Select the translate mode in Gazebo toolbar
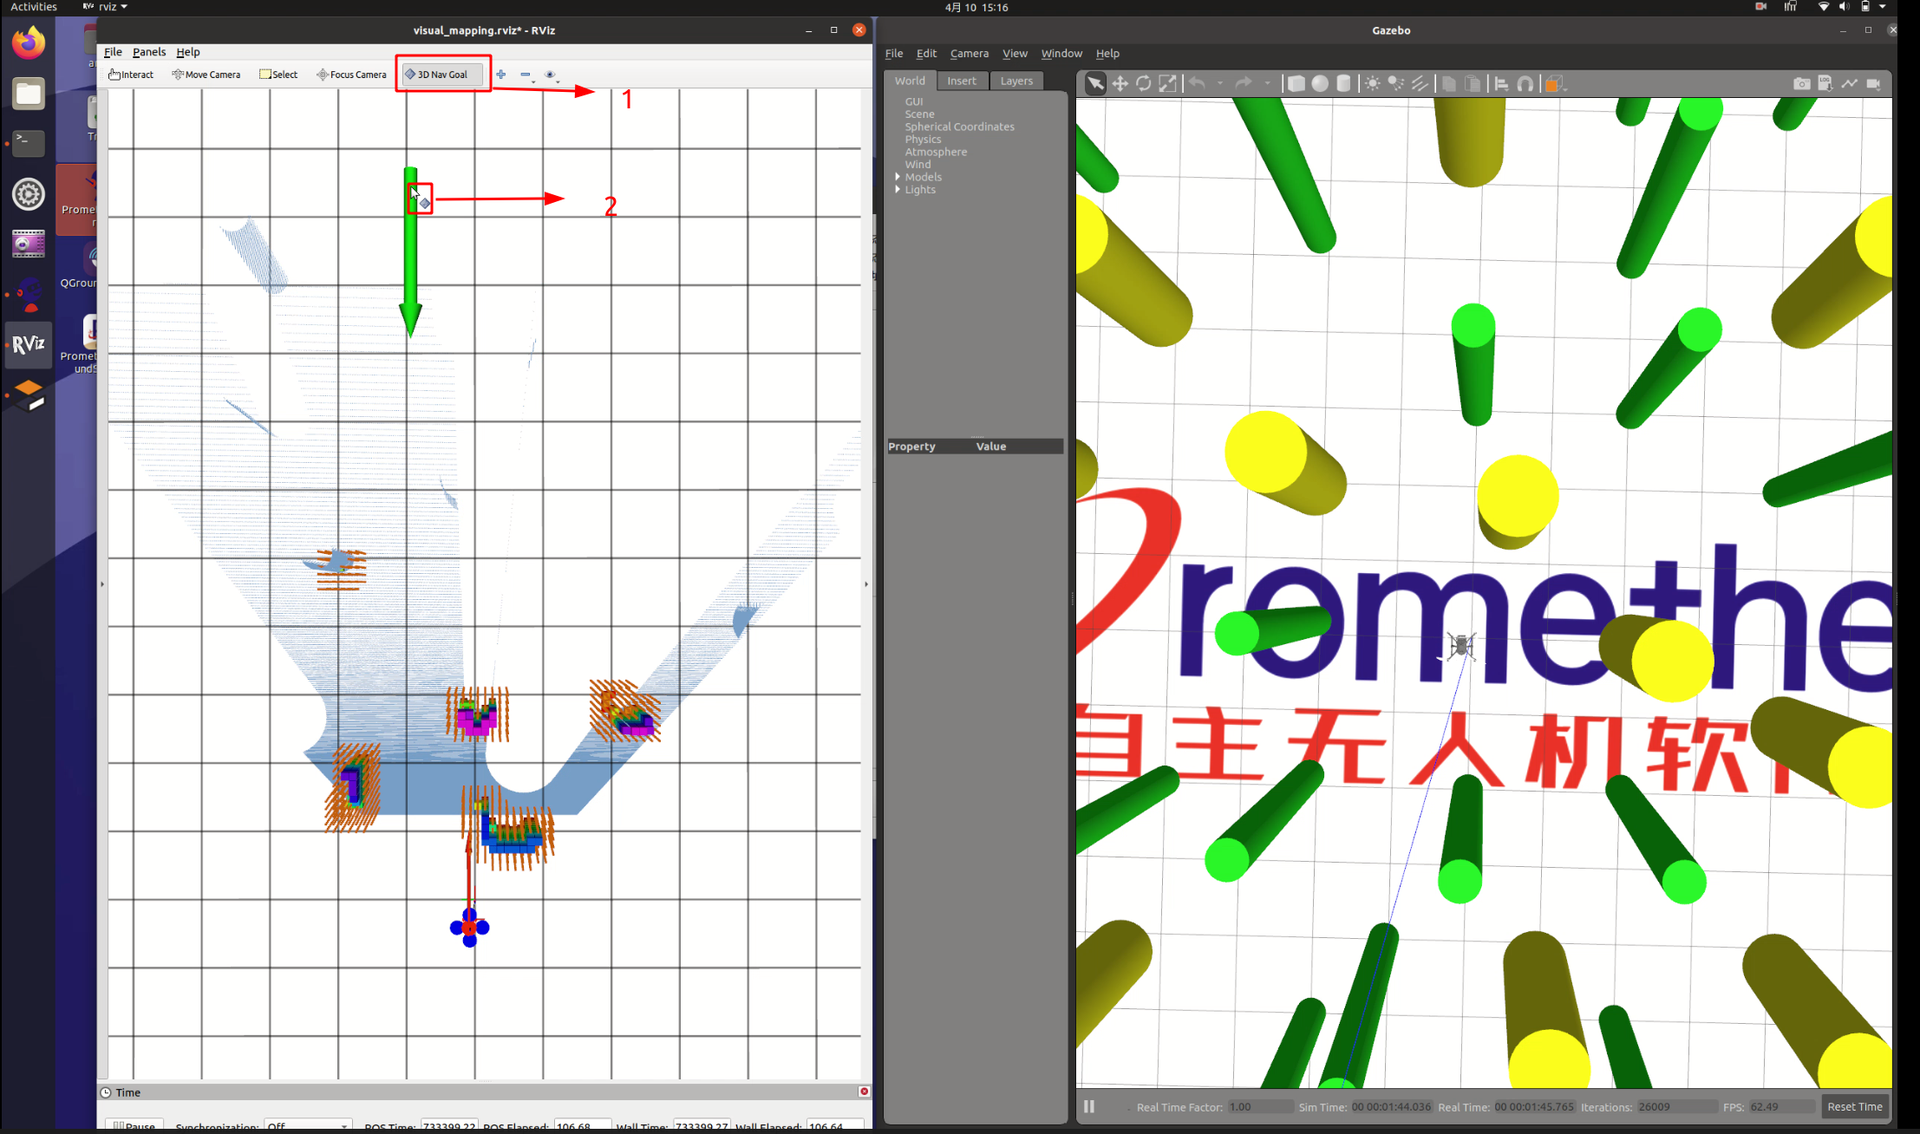 [1120, 84]
